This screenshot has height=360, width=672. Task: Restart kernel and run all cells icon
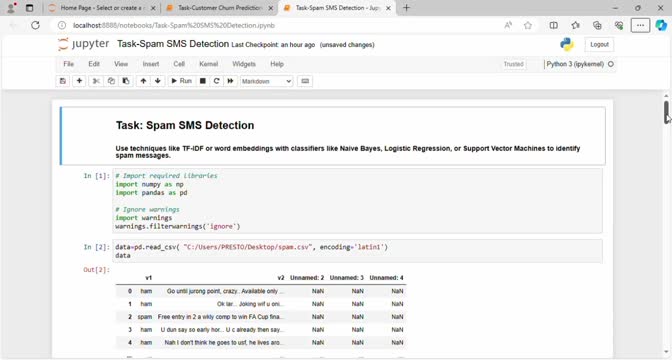[231, 81]
